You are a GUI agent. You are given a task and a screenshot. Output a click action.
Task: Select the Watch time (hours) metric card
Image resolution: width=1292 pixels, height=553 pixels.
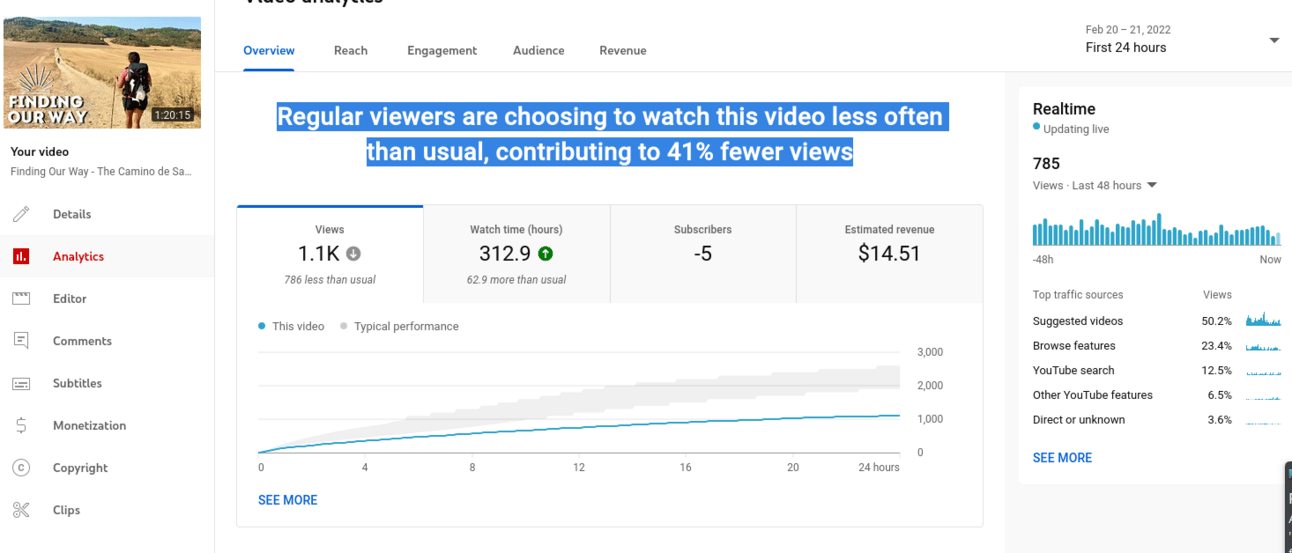click(516, 254)
